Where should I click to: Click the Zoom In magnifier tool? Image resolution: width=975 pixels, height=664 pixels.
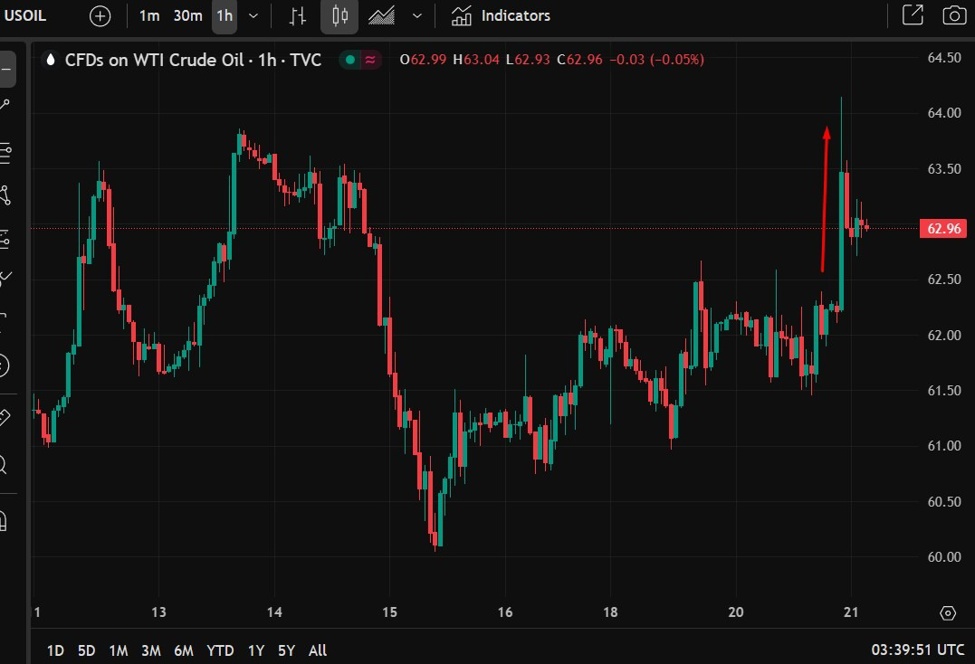[5, 465]
